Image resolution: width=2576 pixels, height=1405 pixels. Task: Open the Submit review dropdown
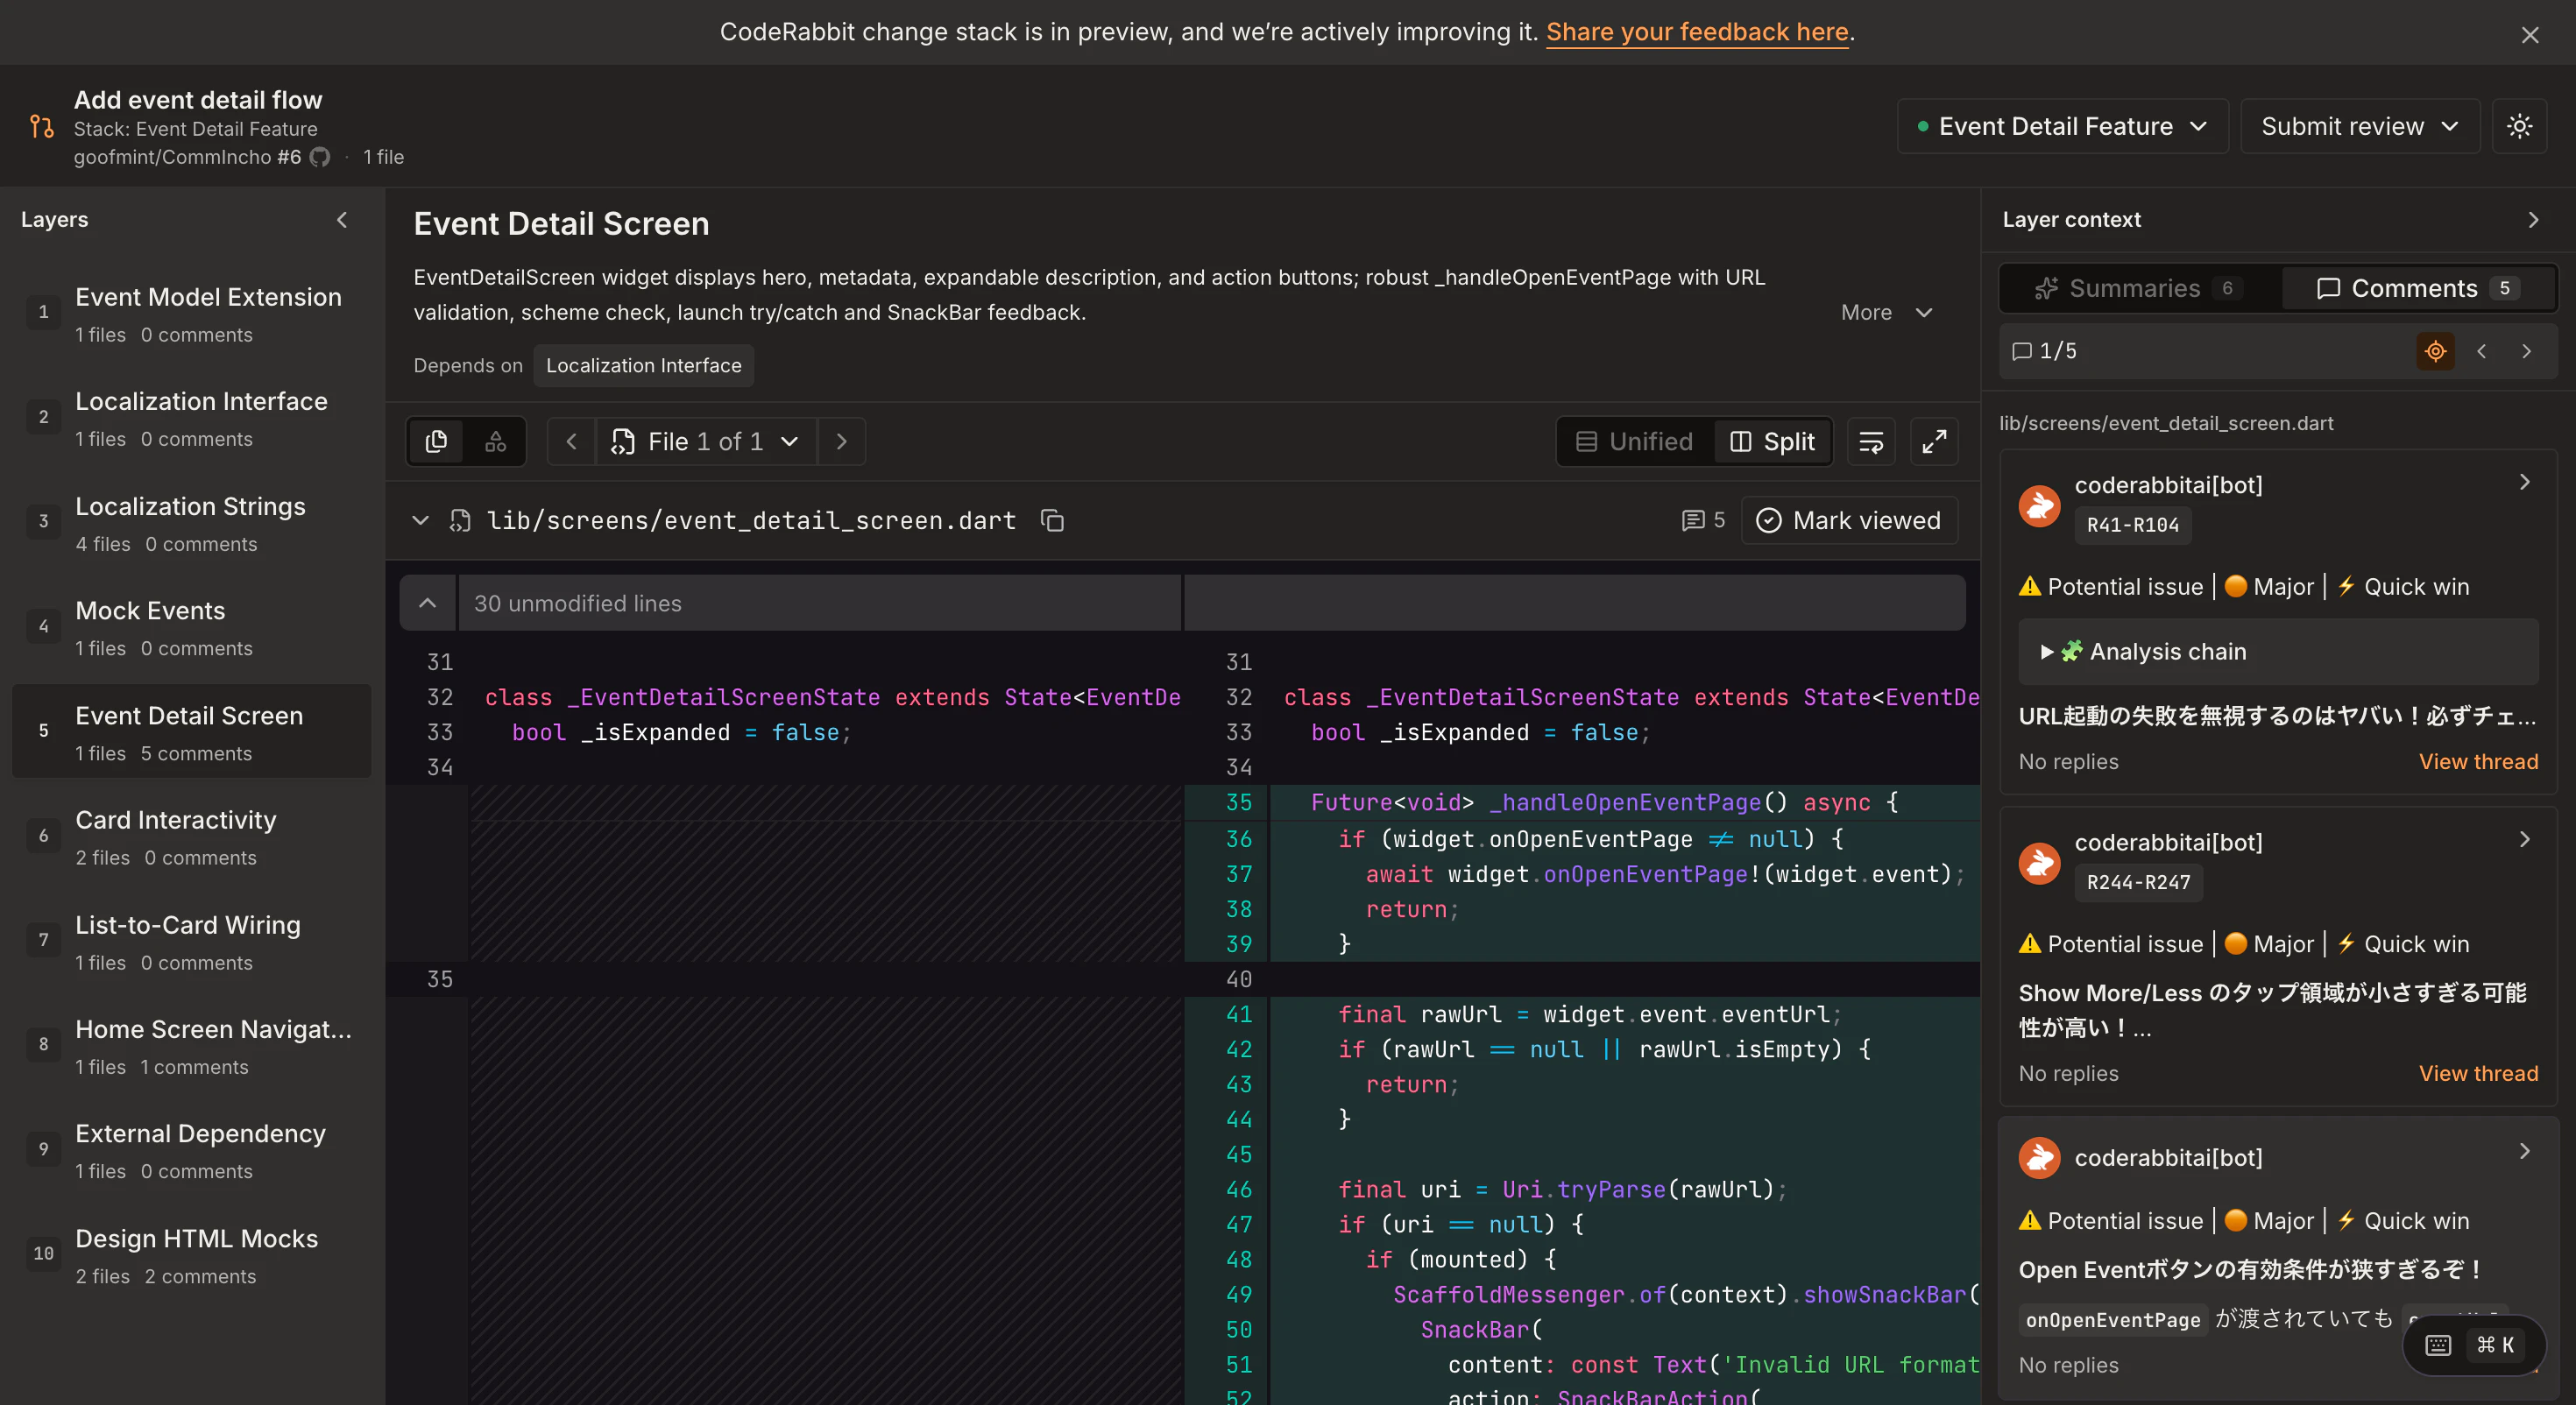click(x=2360, y=126)
